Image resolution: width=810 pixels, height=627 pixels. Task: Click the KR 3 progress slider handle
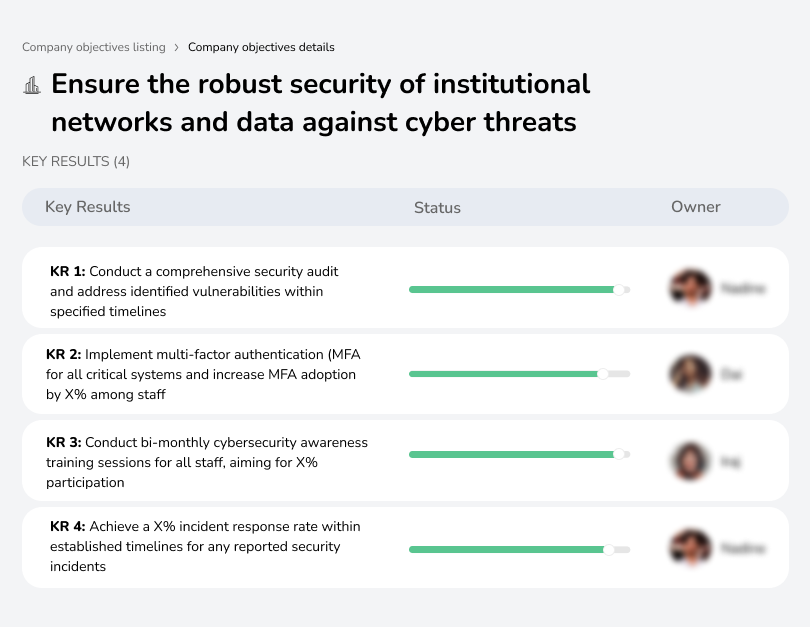point(619,454)
